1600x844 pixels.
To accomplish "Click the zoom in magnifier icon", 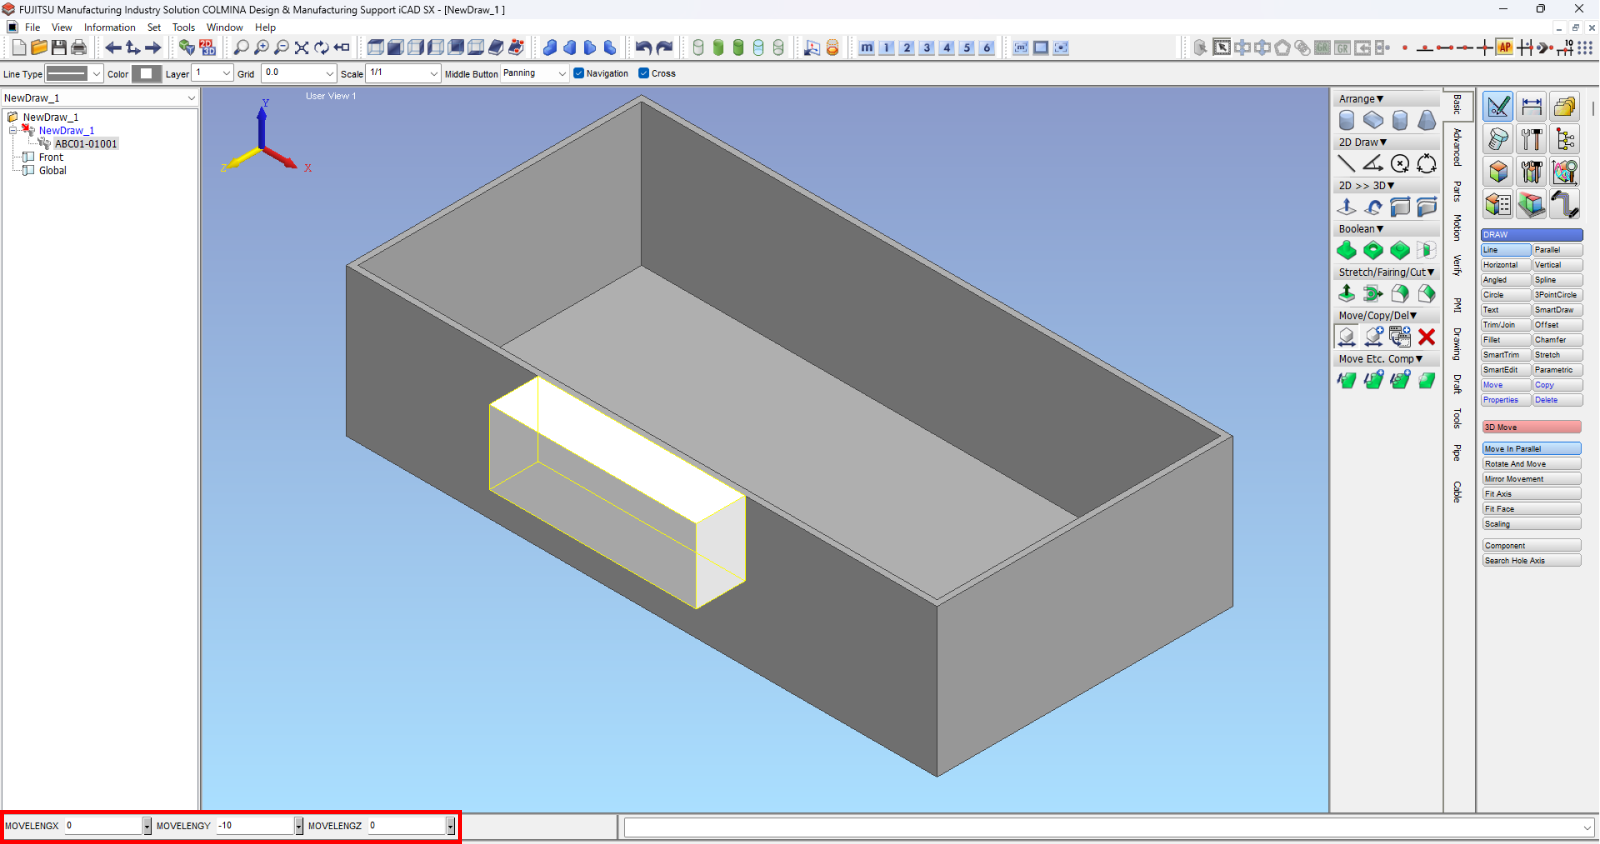I will click(x=261, y=48).
